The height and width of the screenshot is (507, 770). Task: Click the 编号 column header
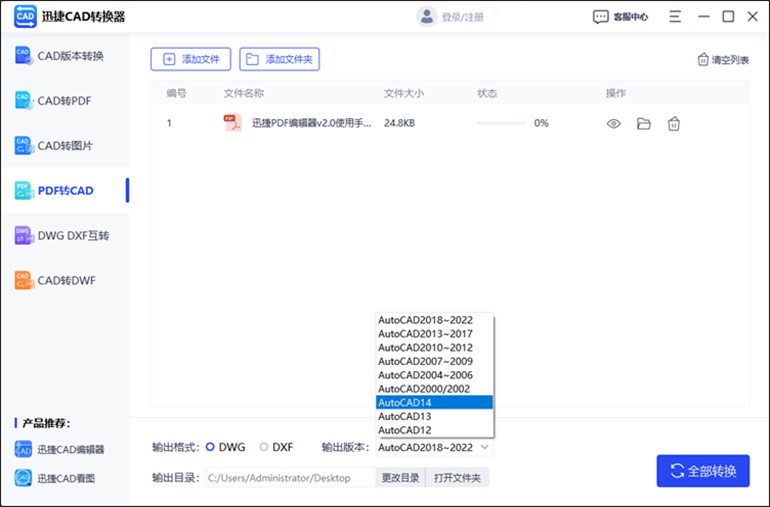pyautogui.click(x=176, y=93)
